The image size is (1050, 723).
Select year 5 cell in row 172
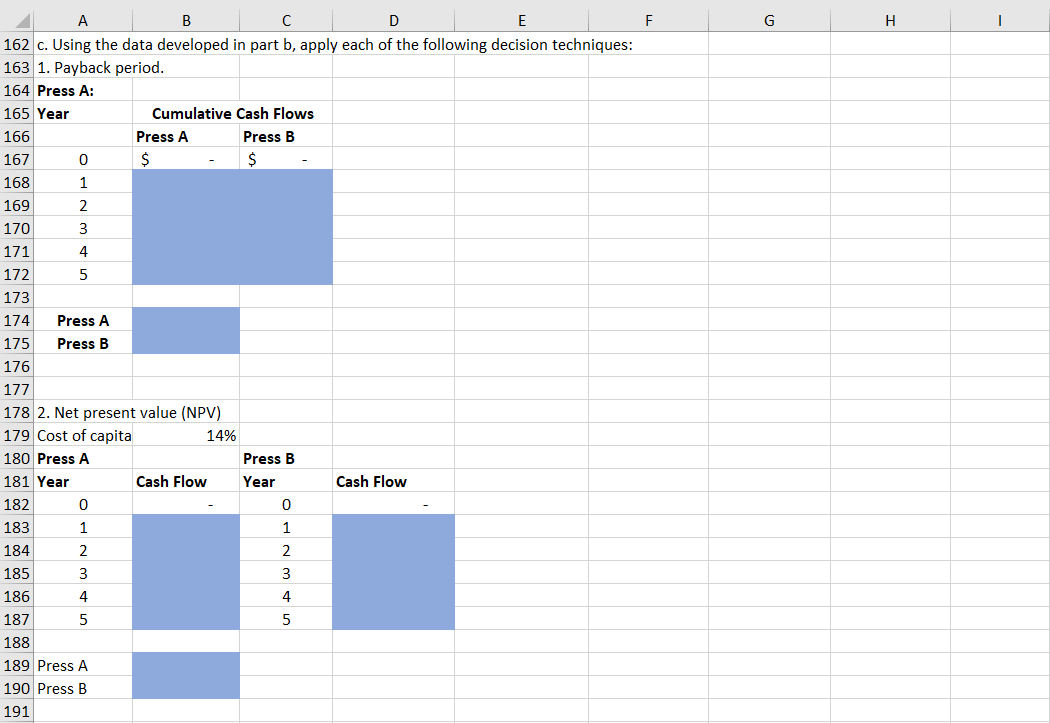tap(83, 274)
